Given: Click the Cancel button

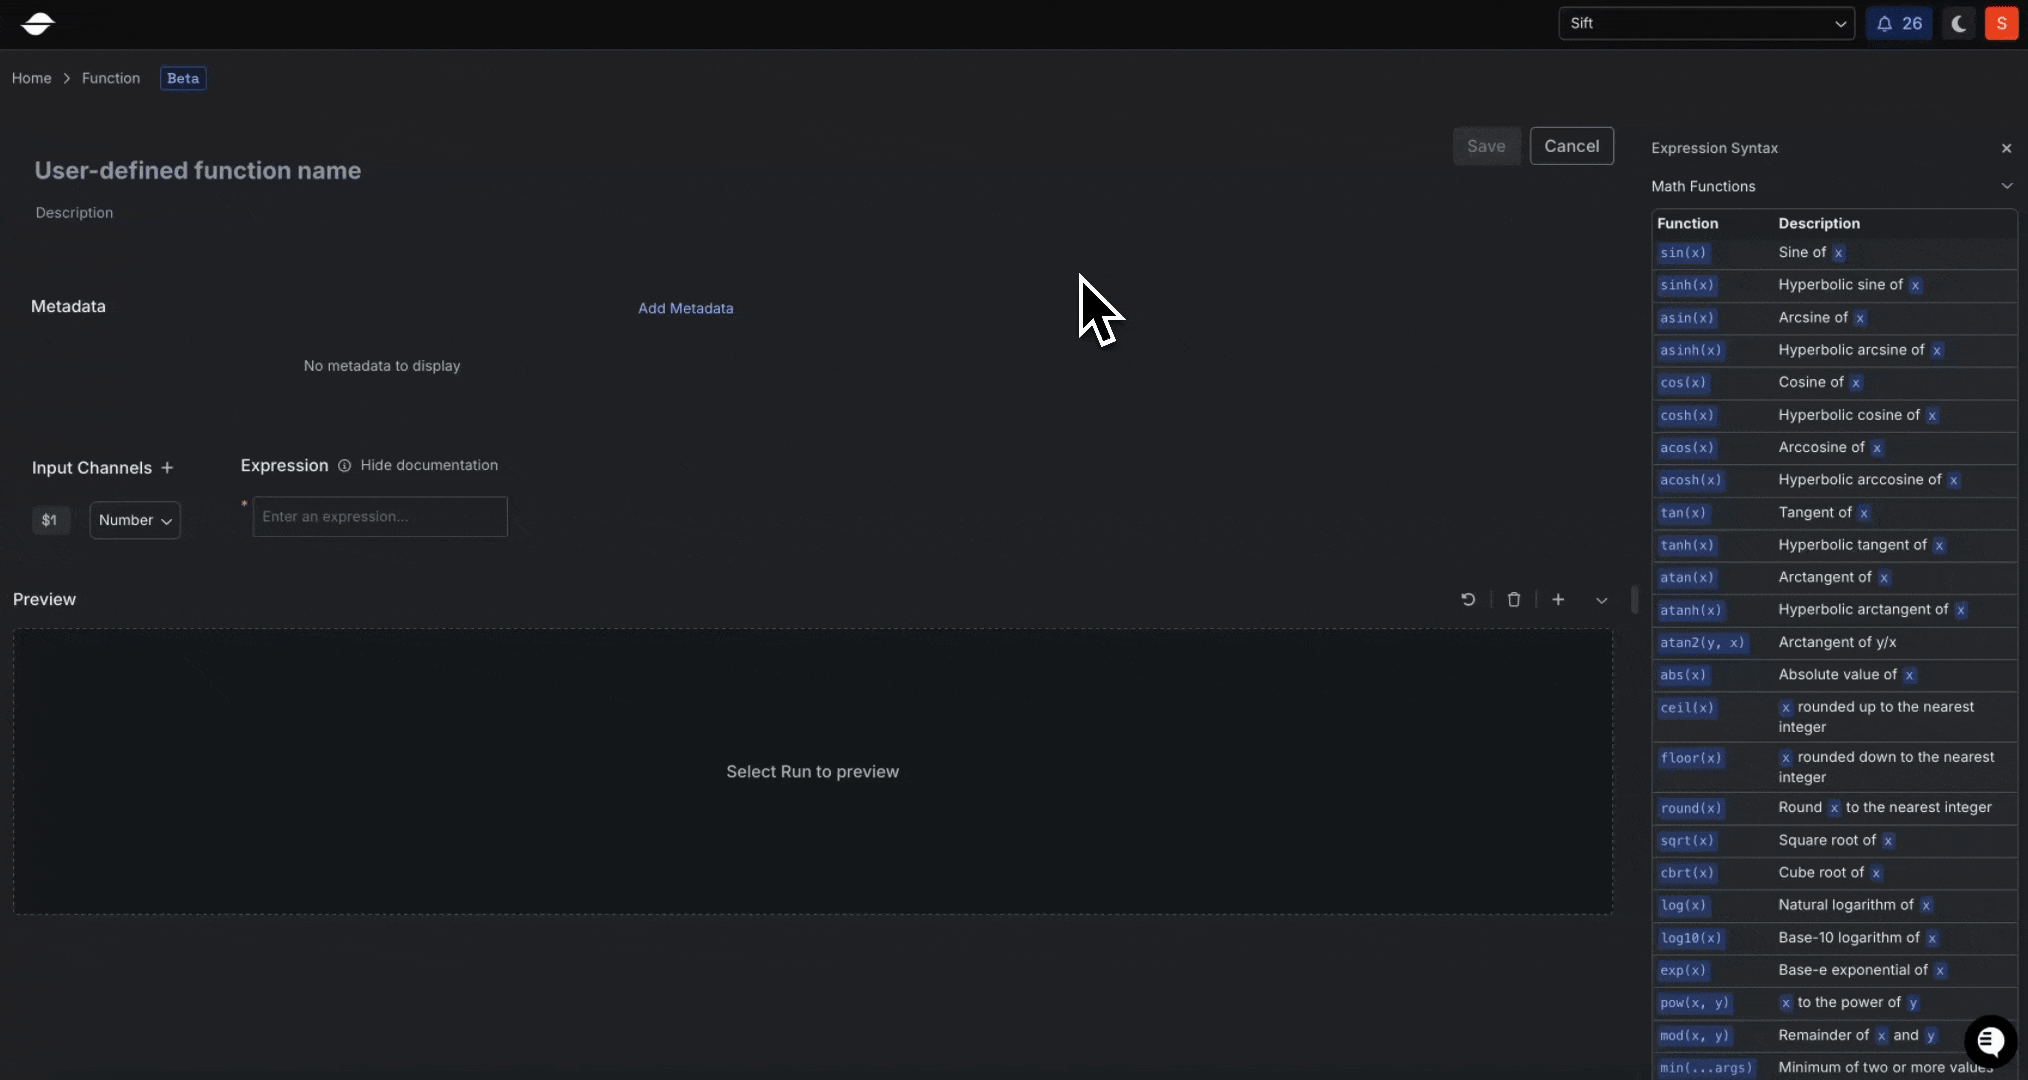Looking at the screenshot, I should point(1571,146).
